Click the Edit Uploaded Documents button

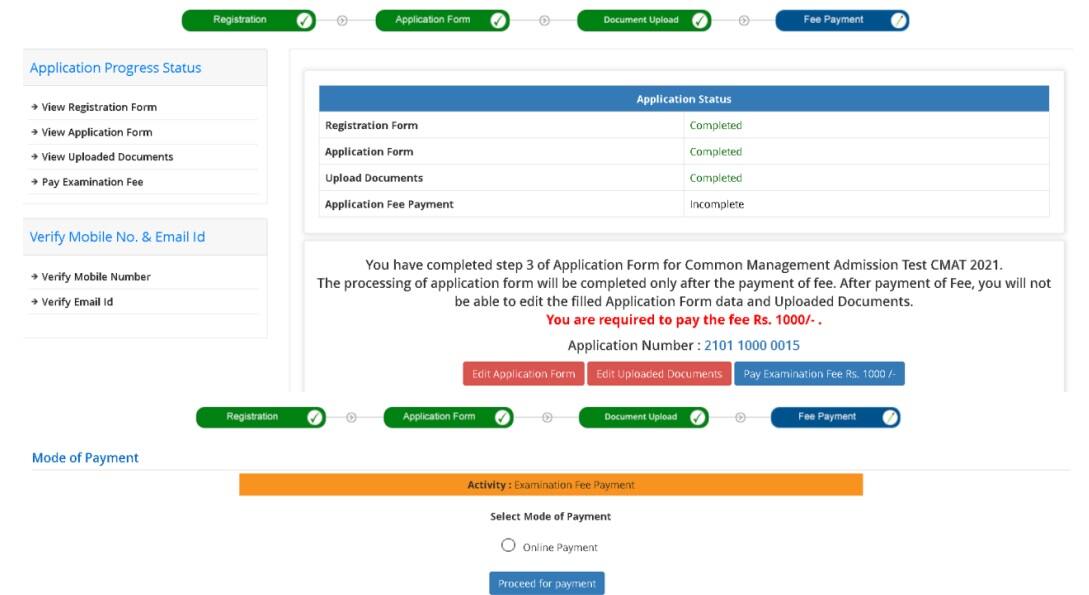point(659,374)
